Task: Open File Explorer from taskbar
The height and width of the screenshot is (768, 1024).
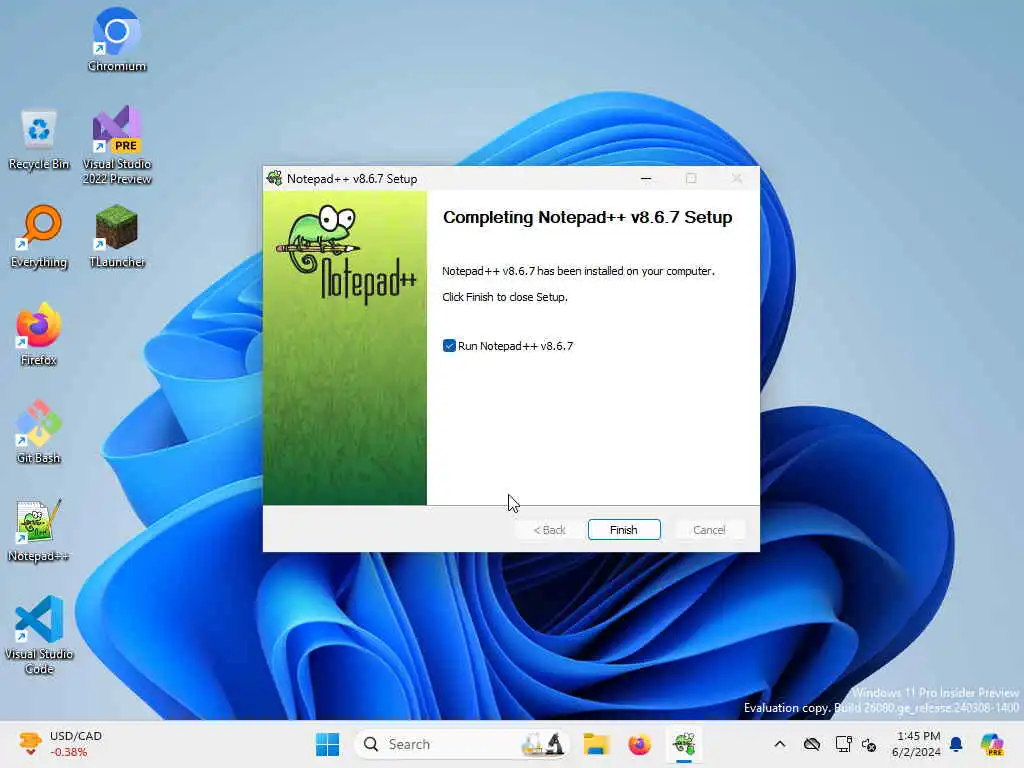Action: point(596,744)
